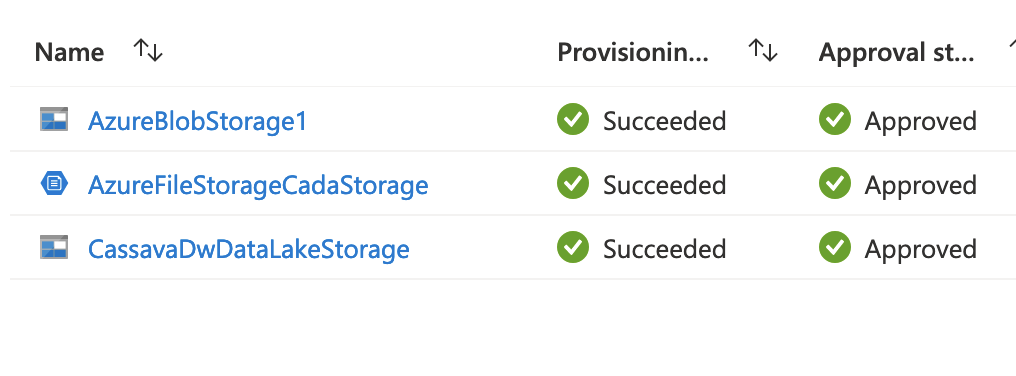Screen dimensions: 1016x376
Task: Click Succeeded checkmark icon for CassavaDwDataLakeStorage
Action: pyautogui.click(x=573, y=248)
